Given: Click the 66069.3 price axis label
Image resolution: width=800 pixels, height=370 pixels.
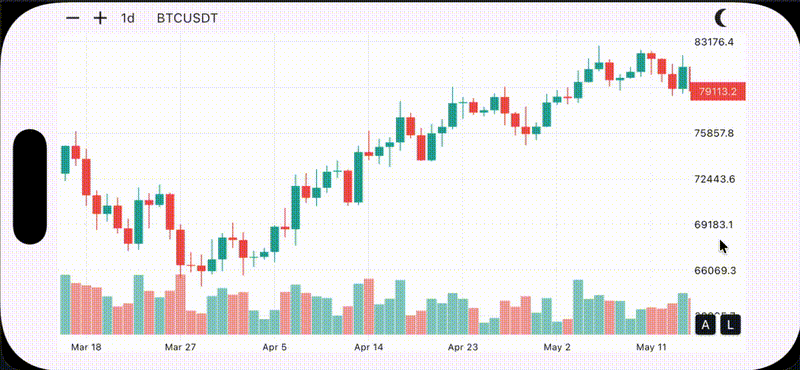Looking at the screenshot, I should 715,270.
